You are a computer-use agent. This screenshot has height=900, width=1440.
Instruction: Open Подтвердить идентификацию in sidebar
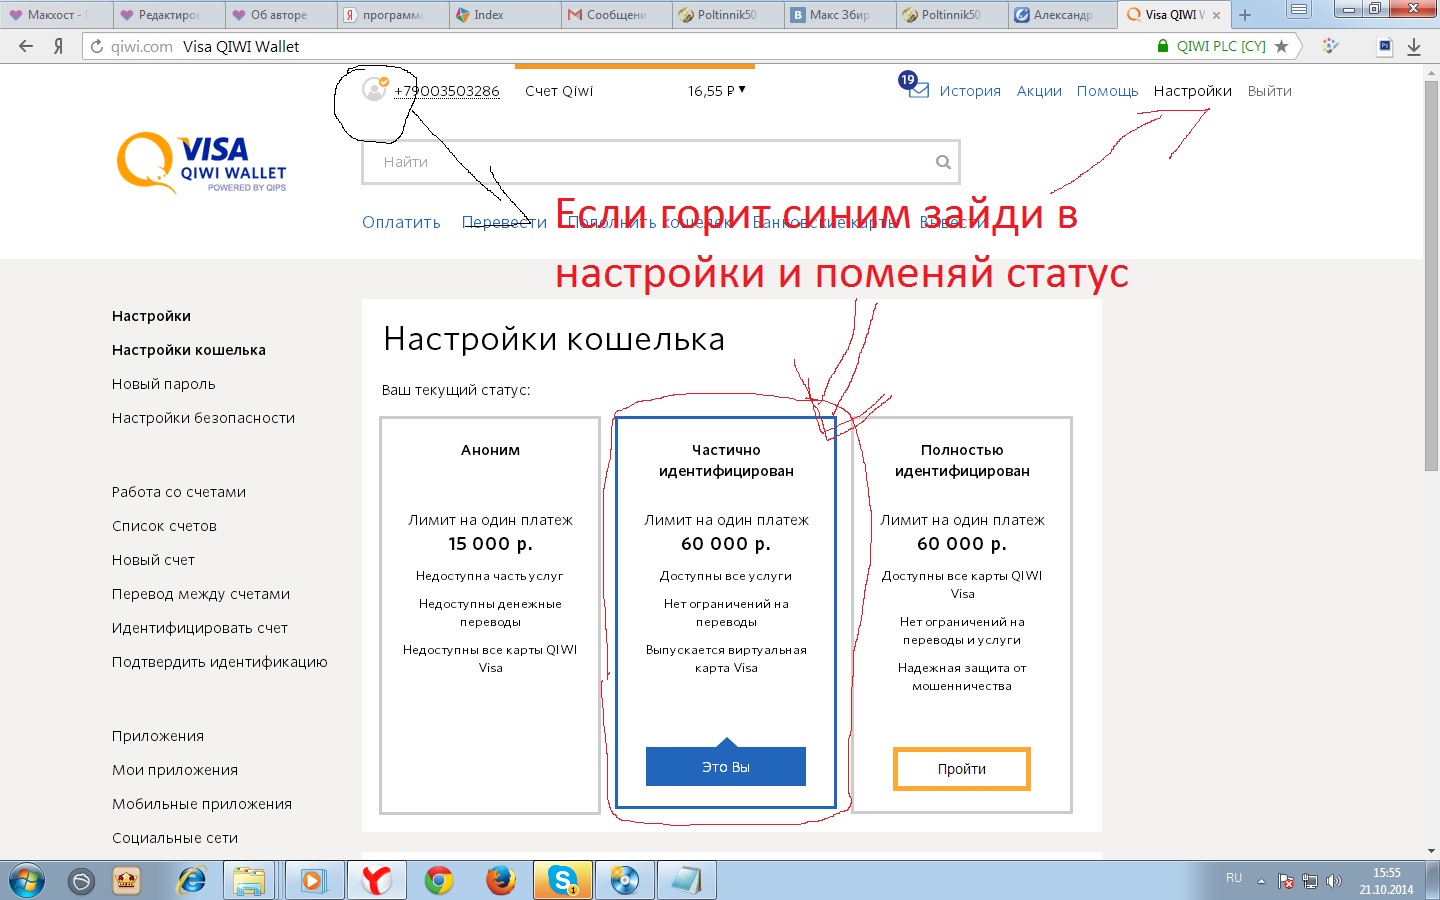(220, 662)
